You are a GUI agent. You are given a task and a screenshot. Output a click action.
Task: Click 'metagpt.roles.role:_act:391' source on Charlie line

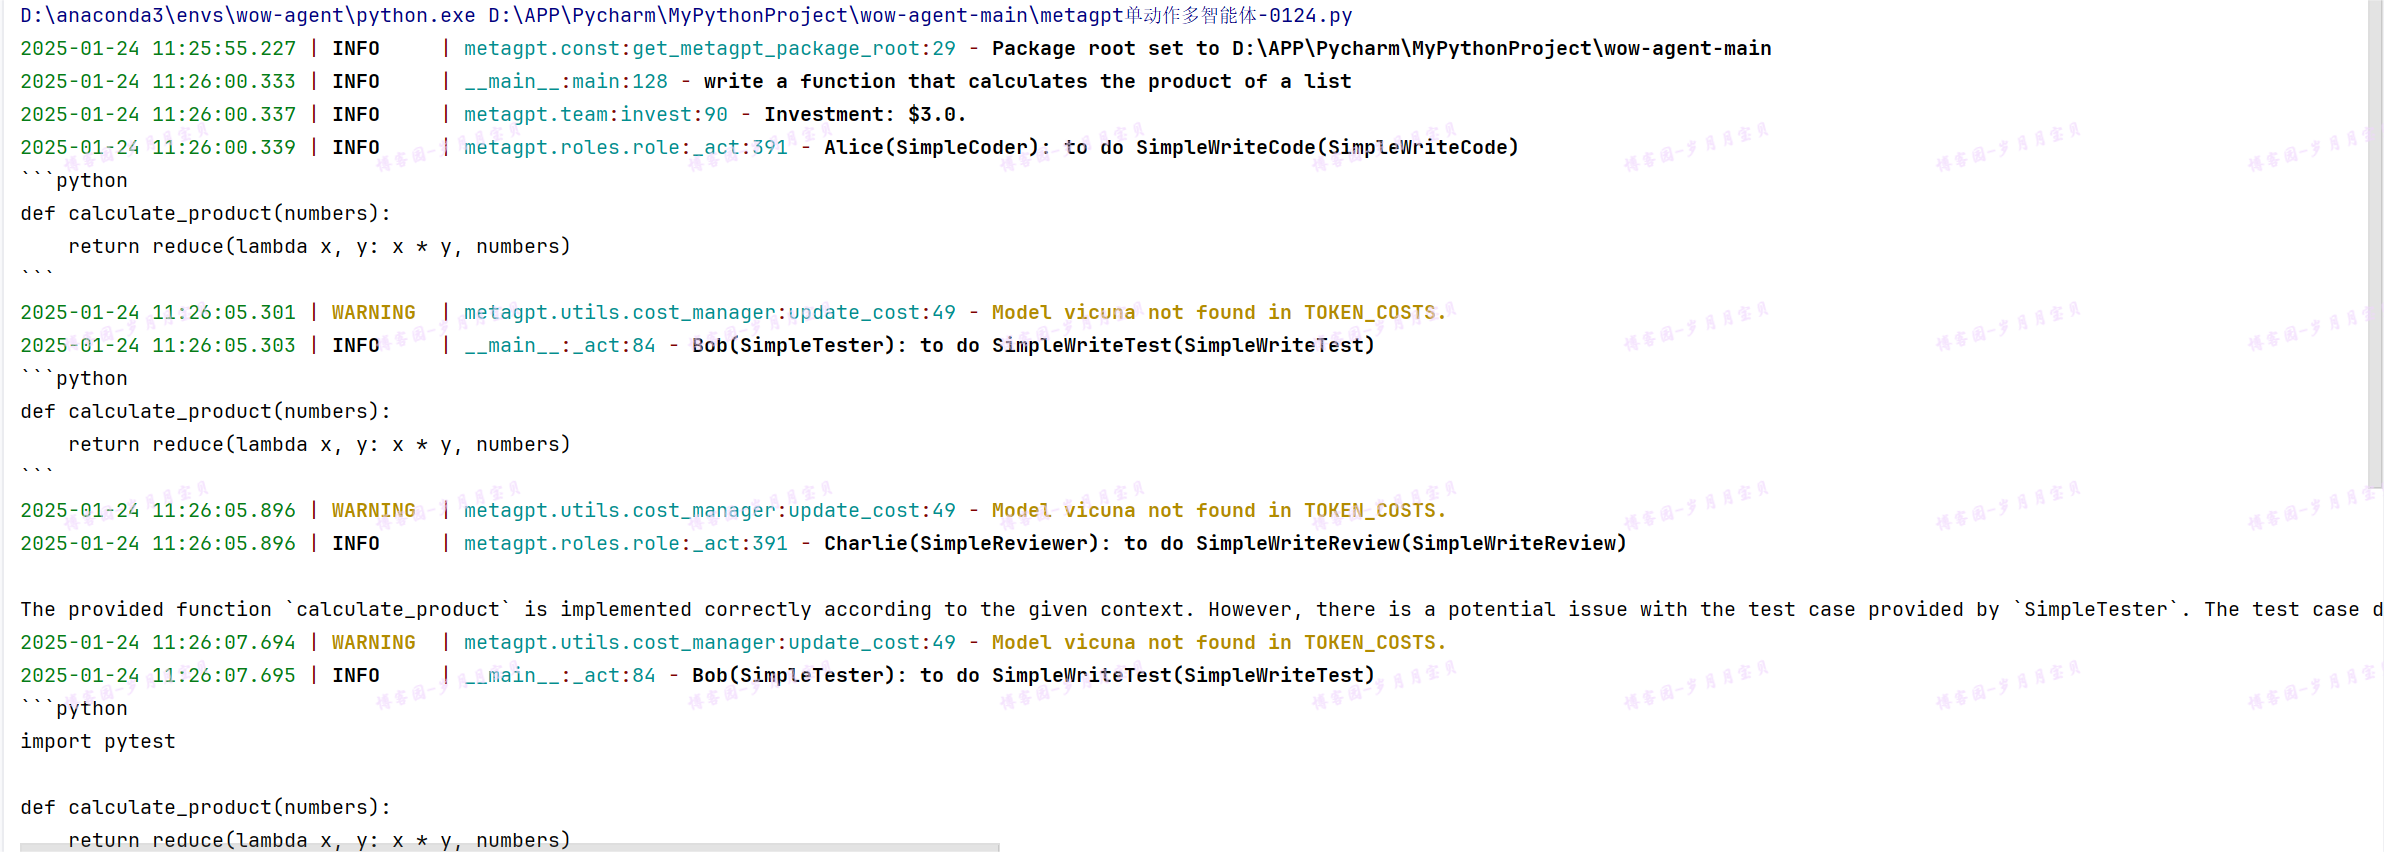click(626, 544)
